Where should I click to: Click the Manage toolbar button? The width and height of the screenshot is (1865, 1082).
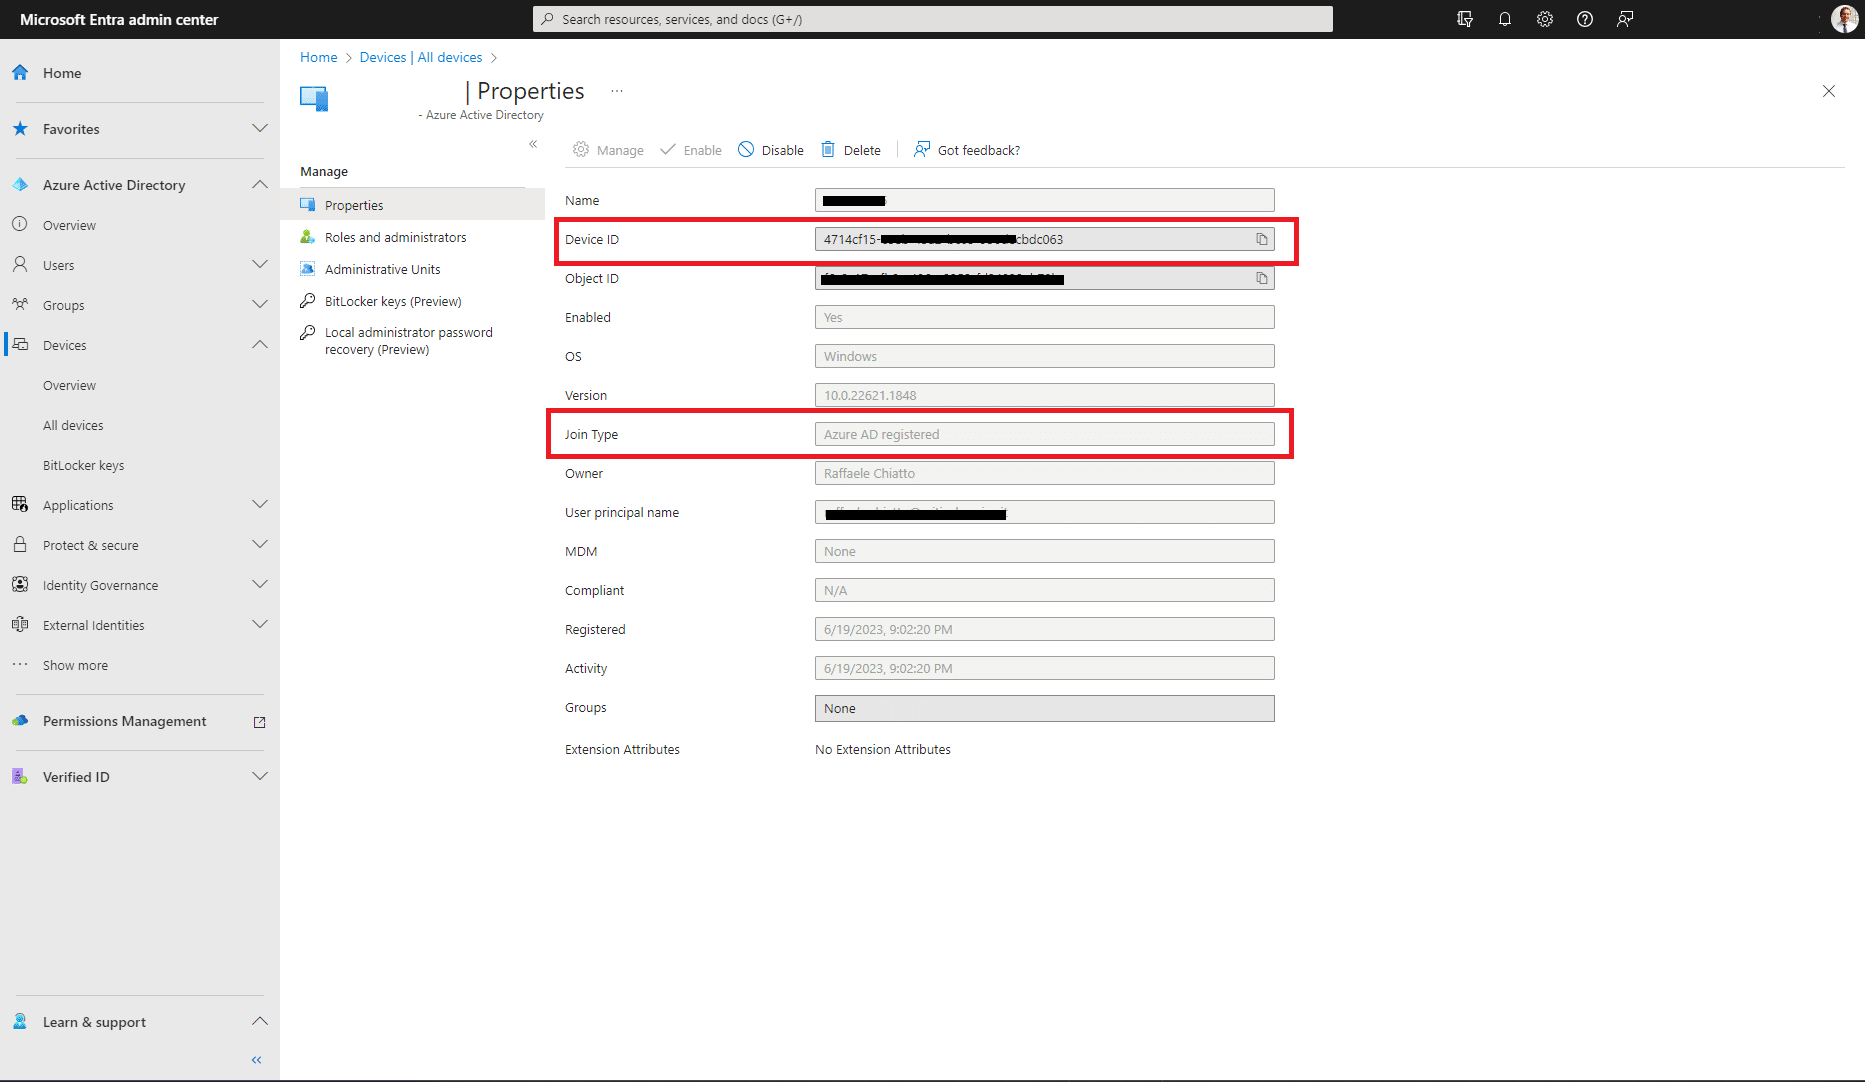(x=608, y=150)
